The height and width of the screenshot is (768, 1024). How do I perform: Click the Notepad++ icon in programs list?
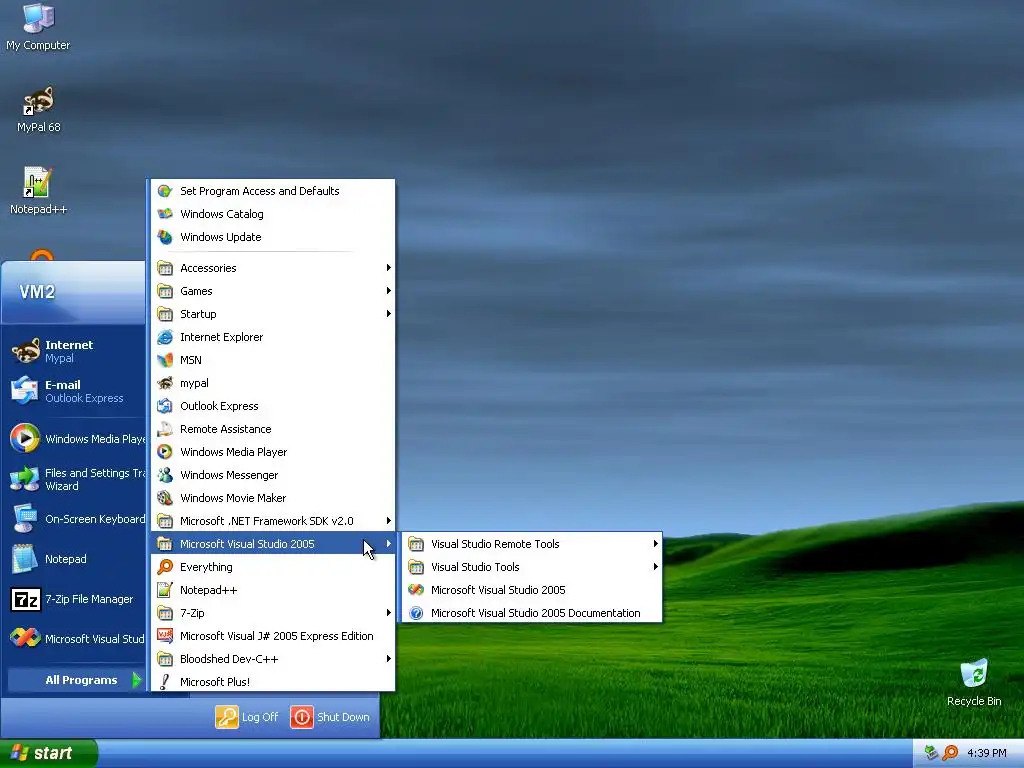165,590
